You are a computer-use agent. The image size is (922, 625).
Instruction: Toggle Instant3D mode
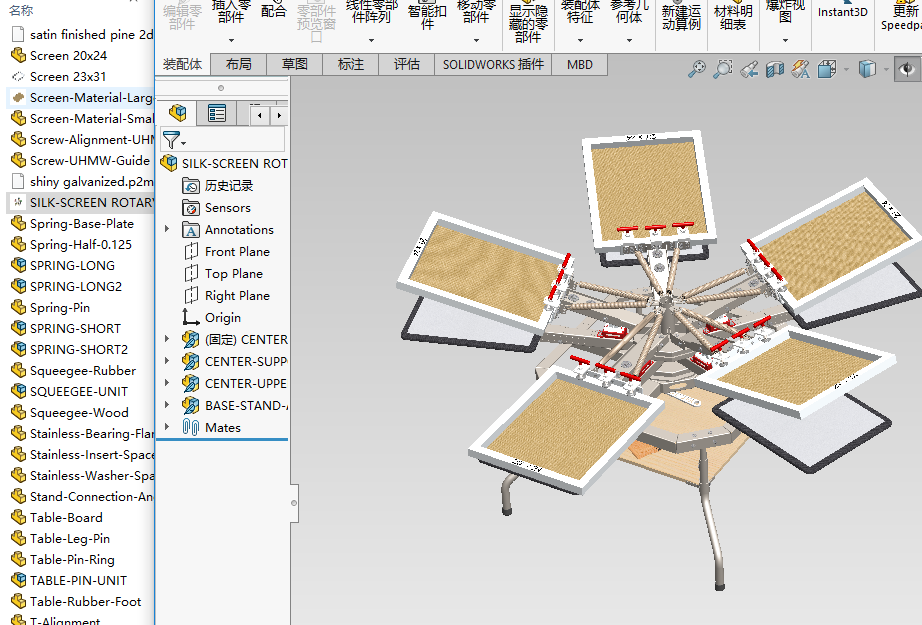(x=842, y=13)
